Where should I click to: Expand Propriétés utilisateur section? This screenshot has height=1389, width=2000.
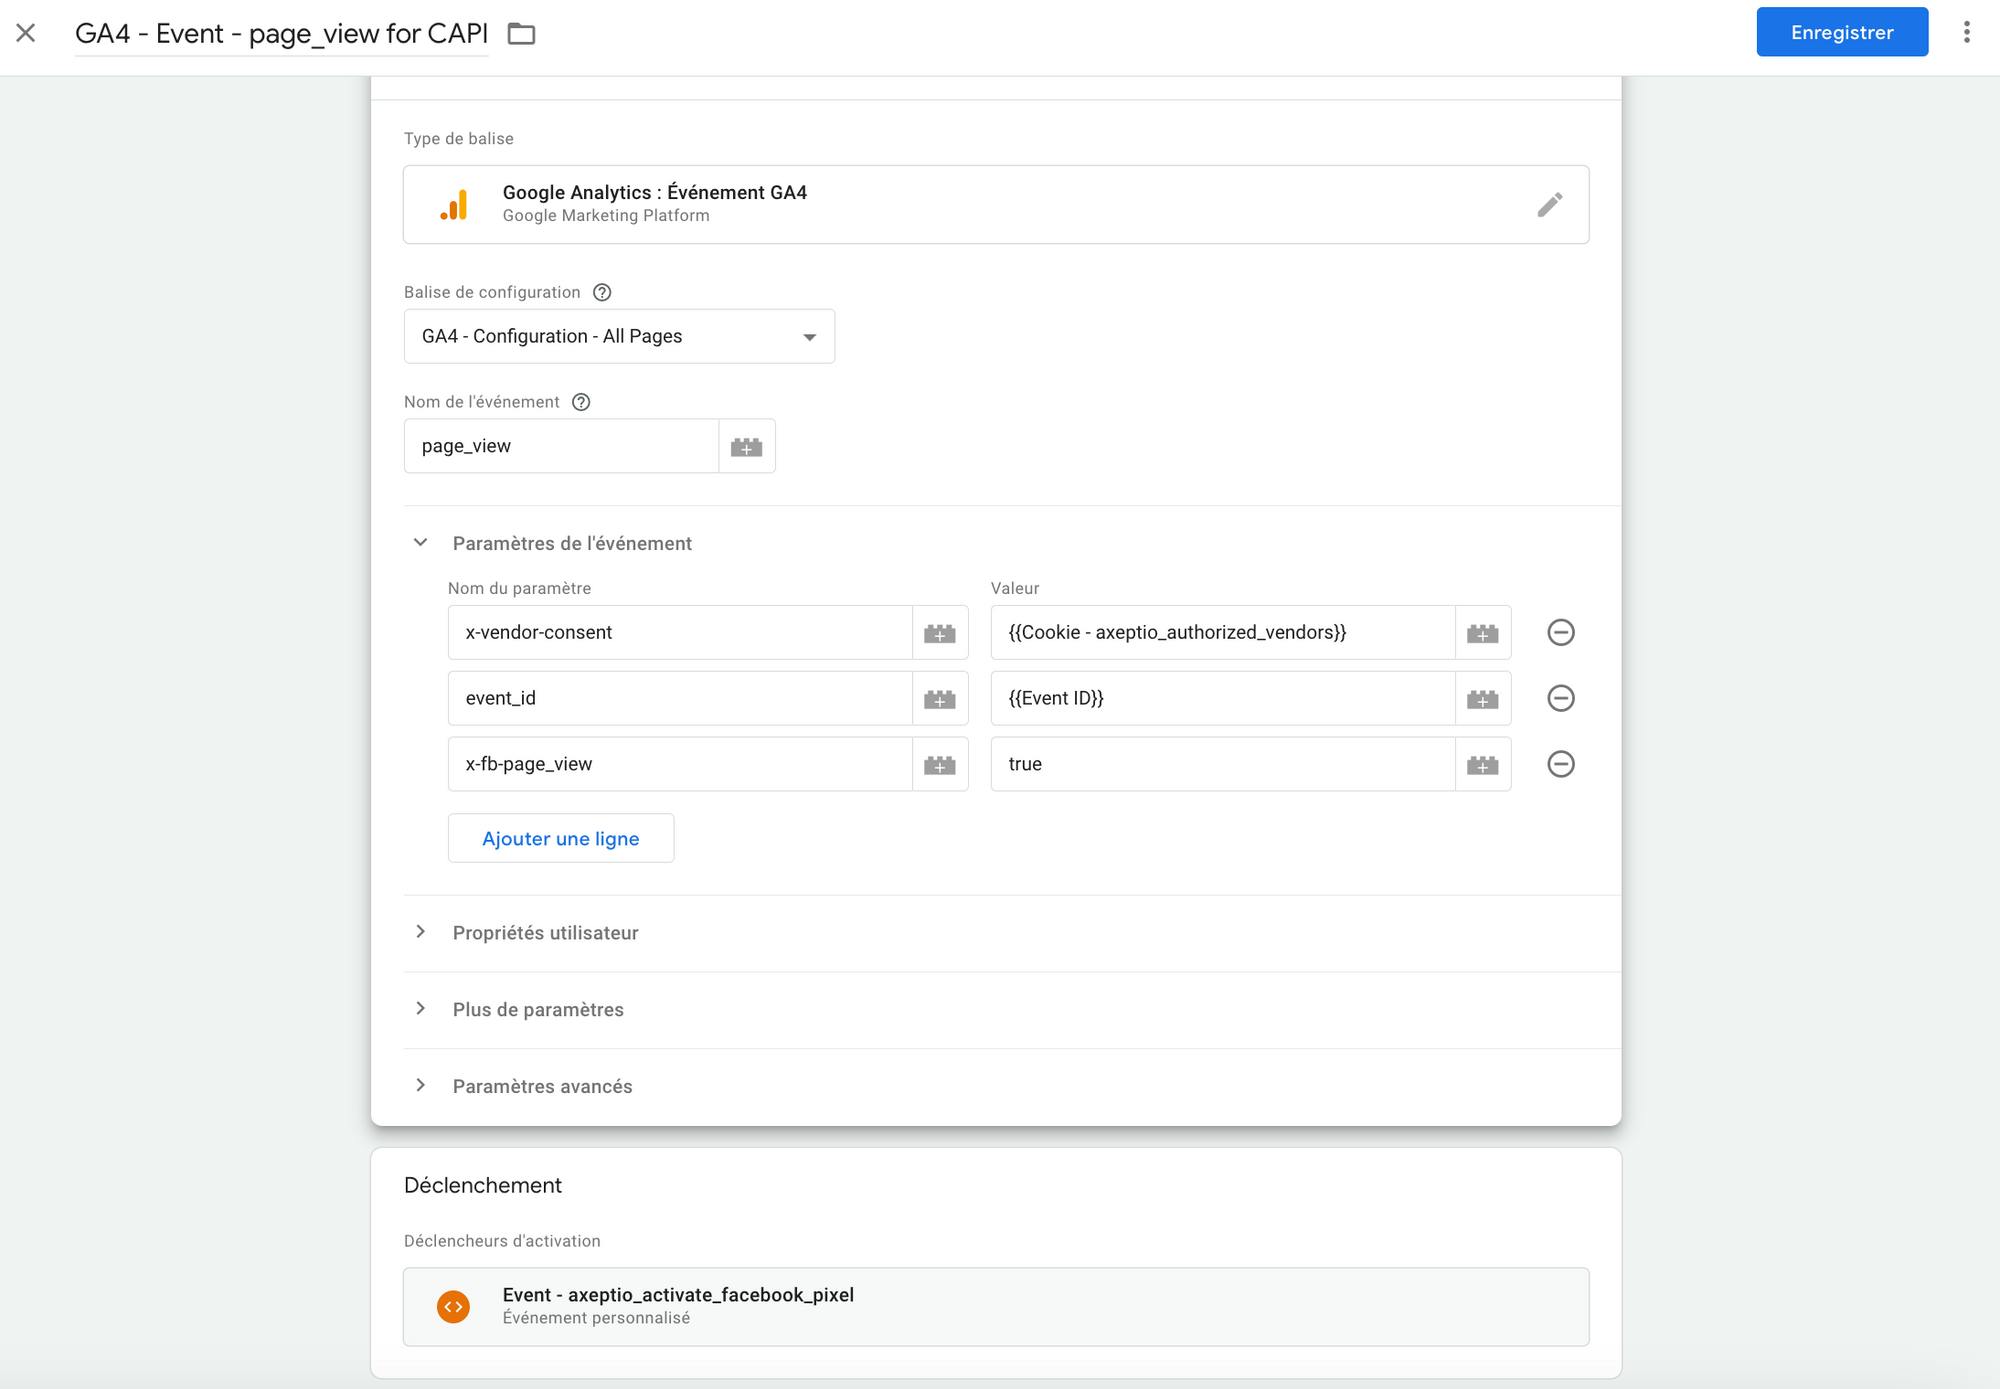[421, 932]
